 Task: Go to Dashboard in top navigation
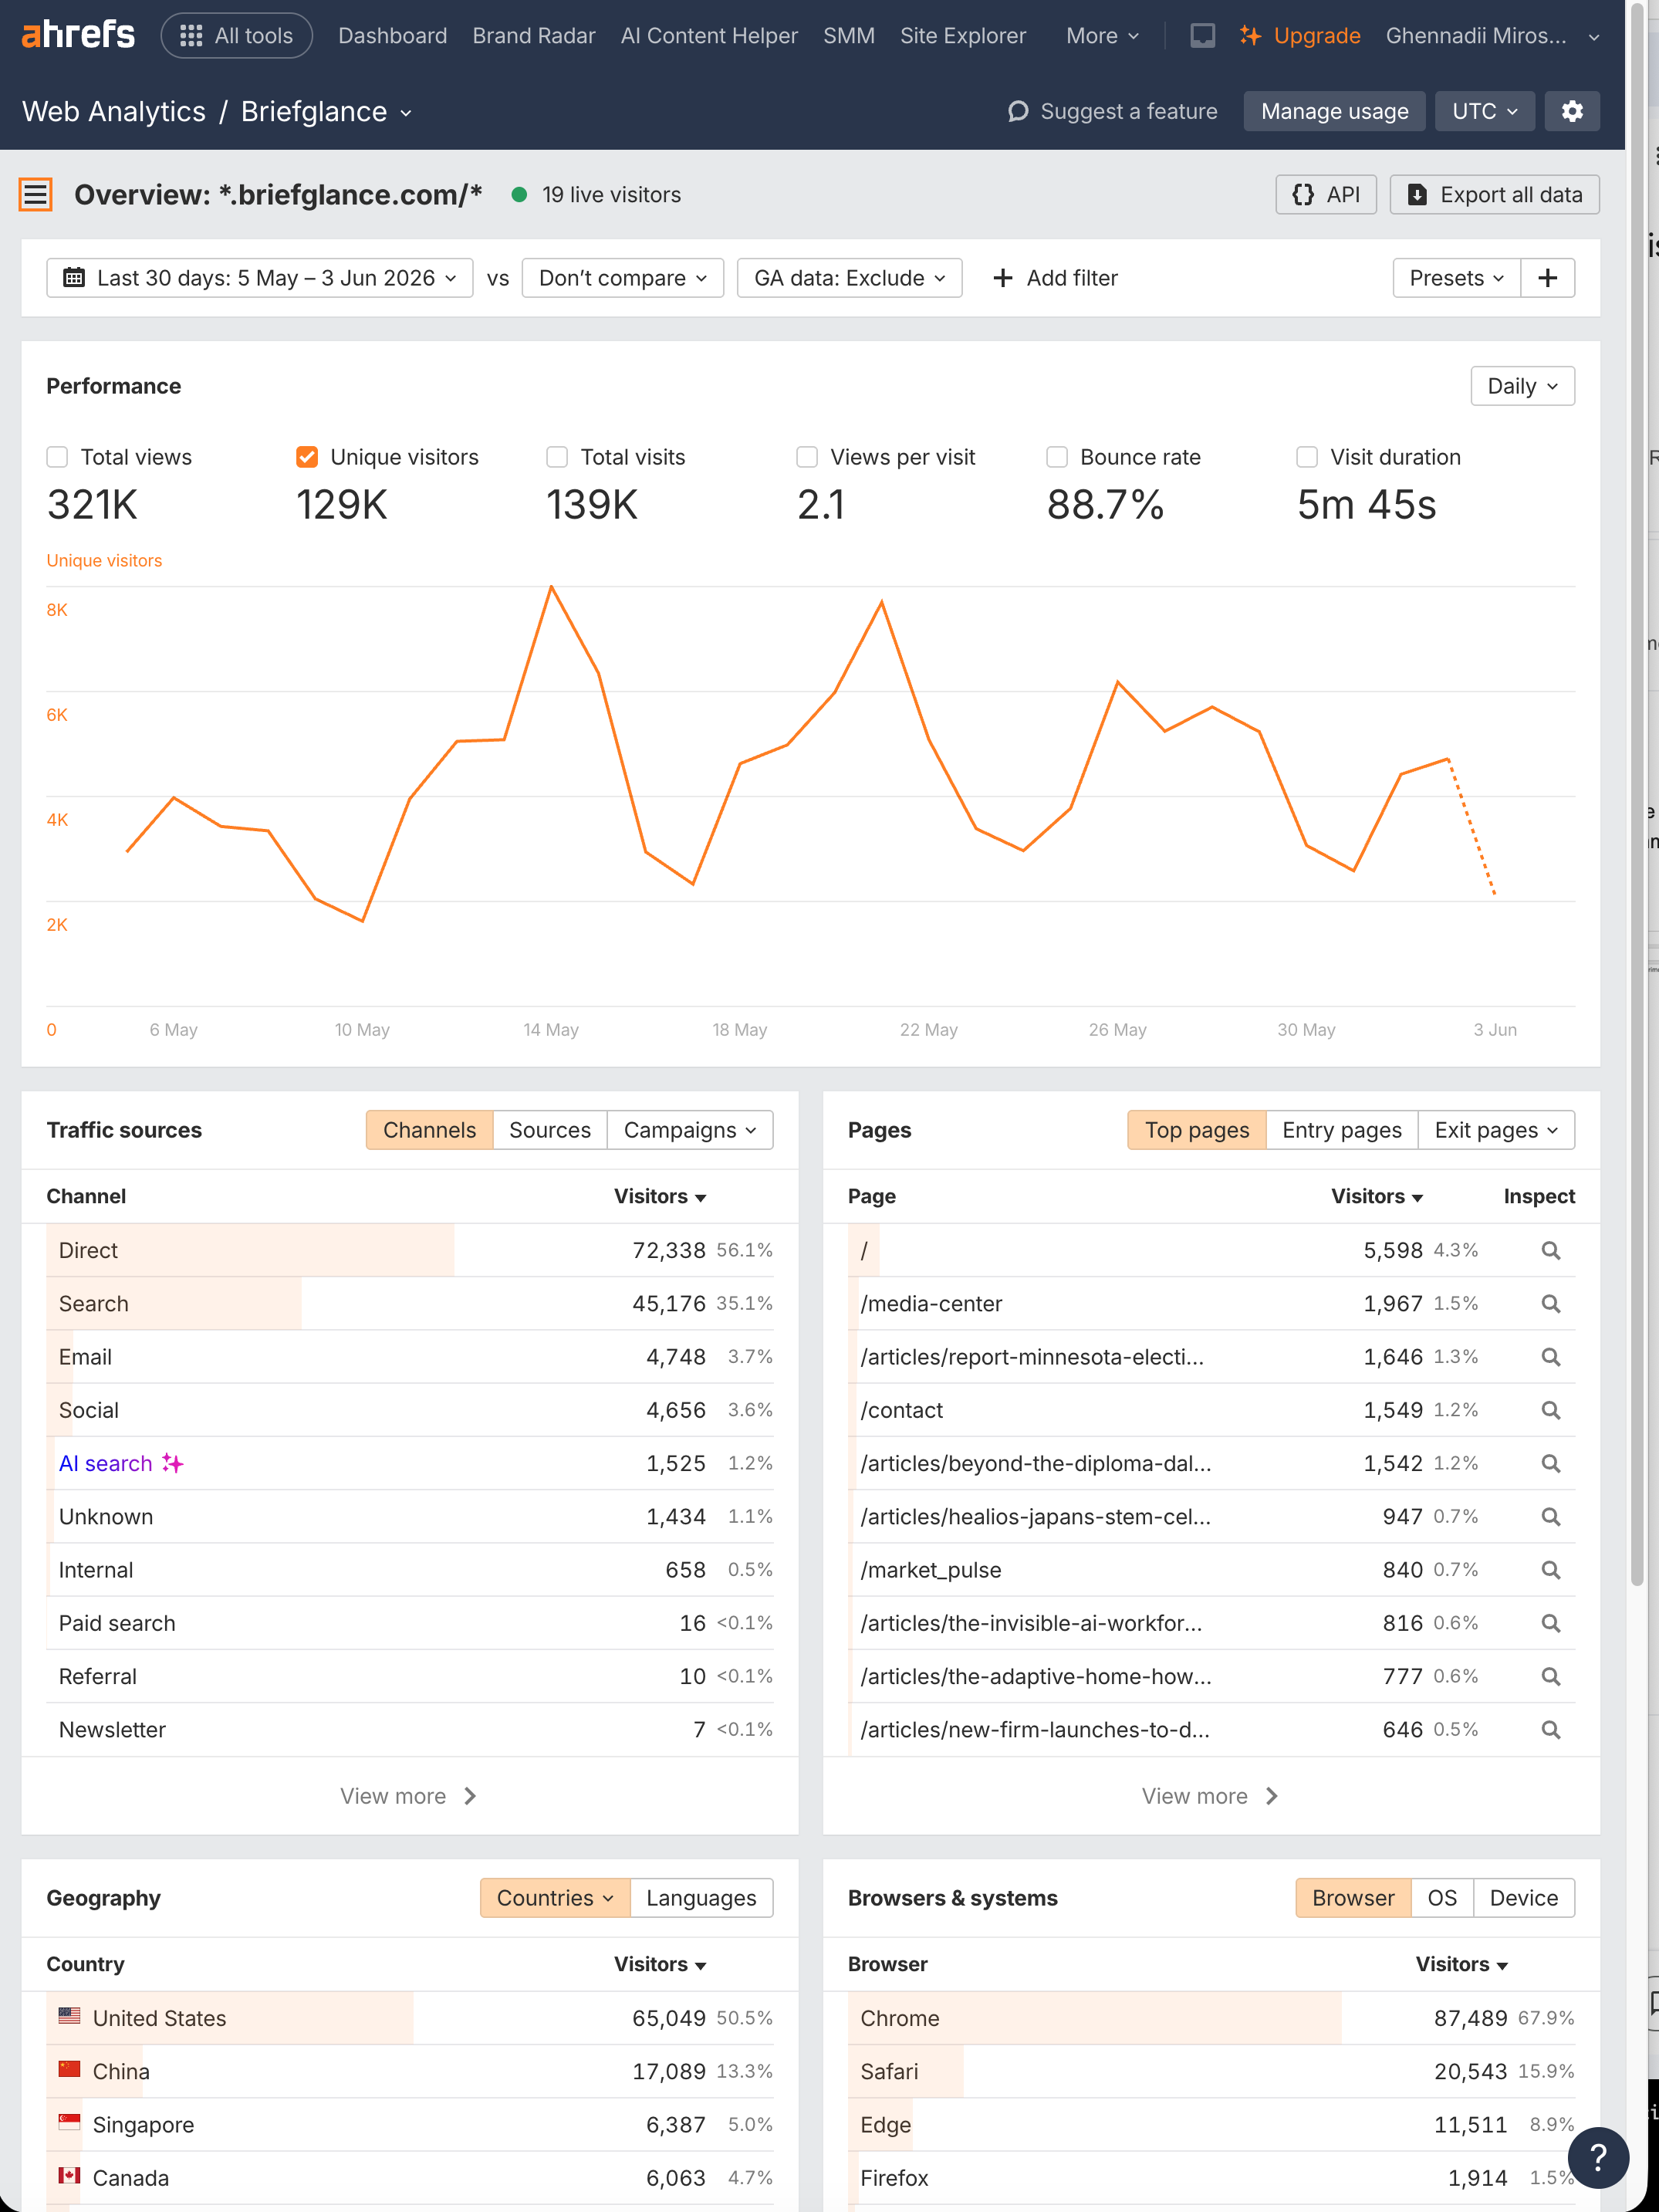coord(392,36)
